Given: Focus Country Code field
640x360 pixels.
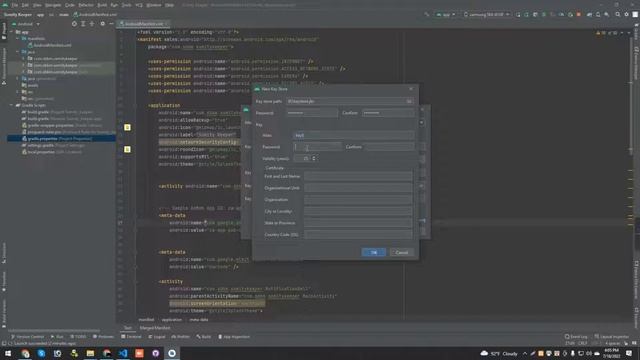Looking at the screenshot, I should click(358, 235).
